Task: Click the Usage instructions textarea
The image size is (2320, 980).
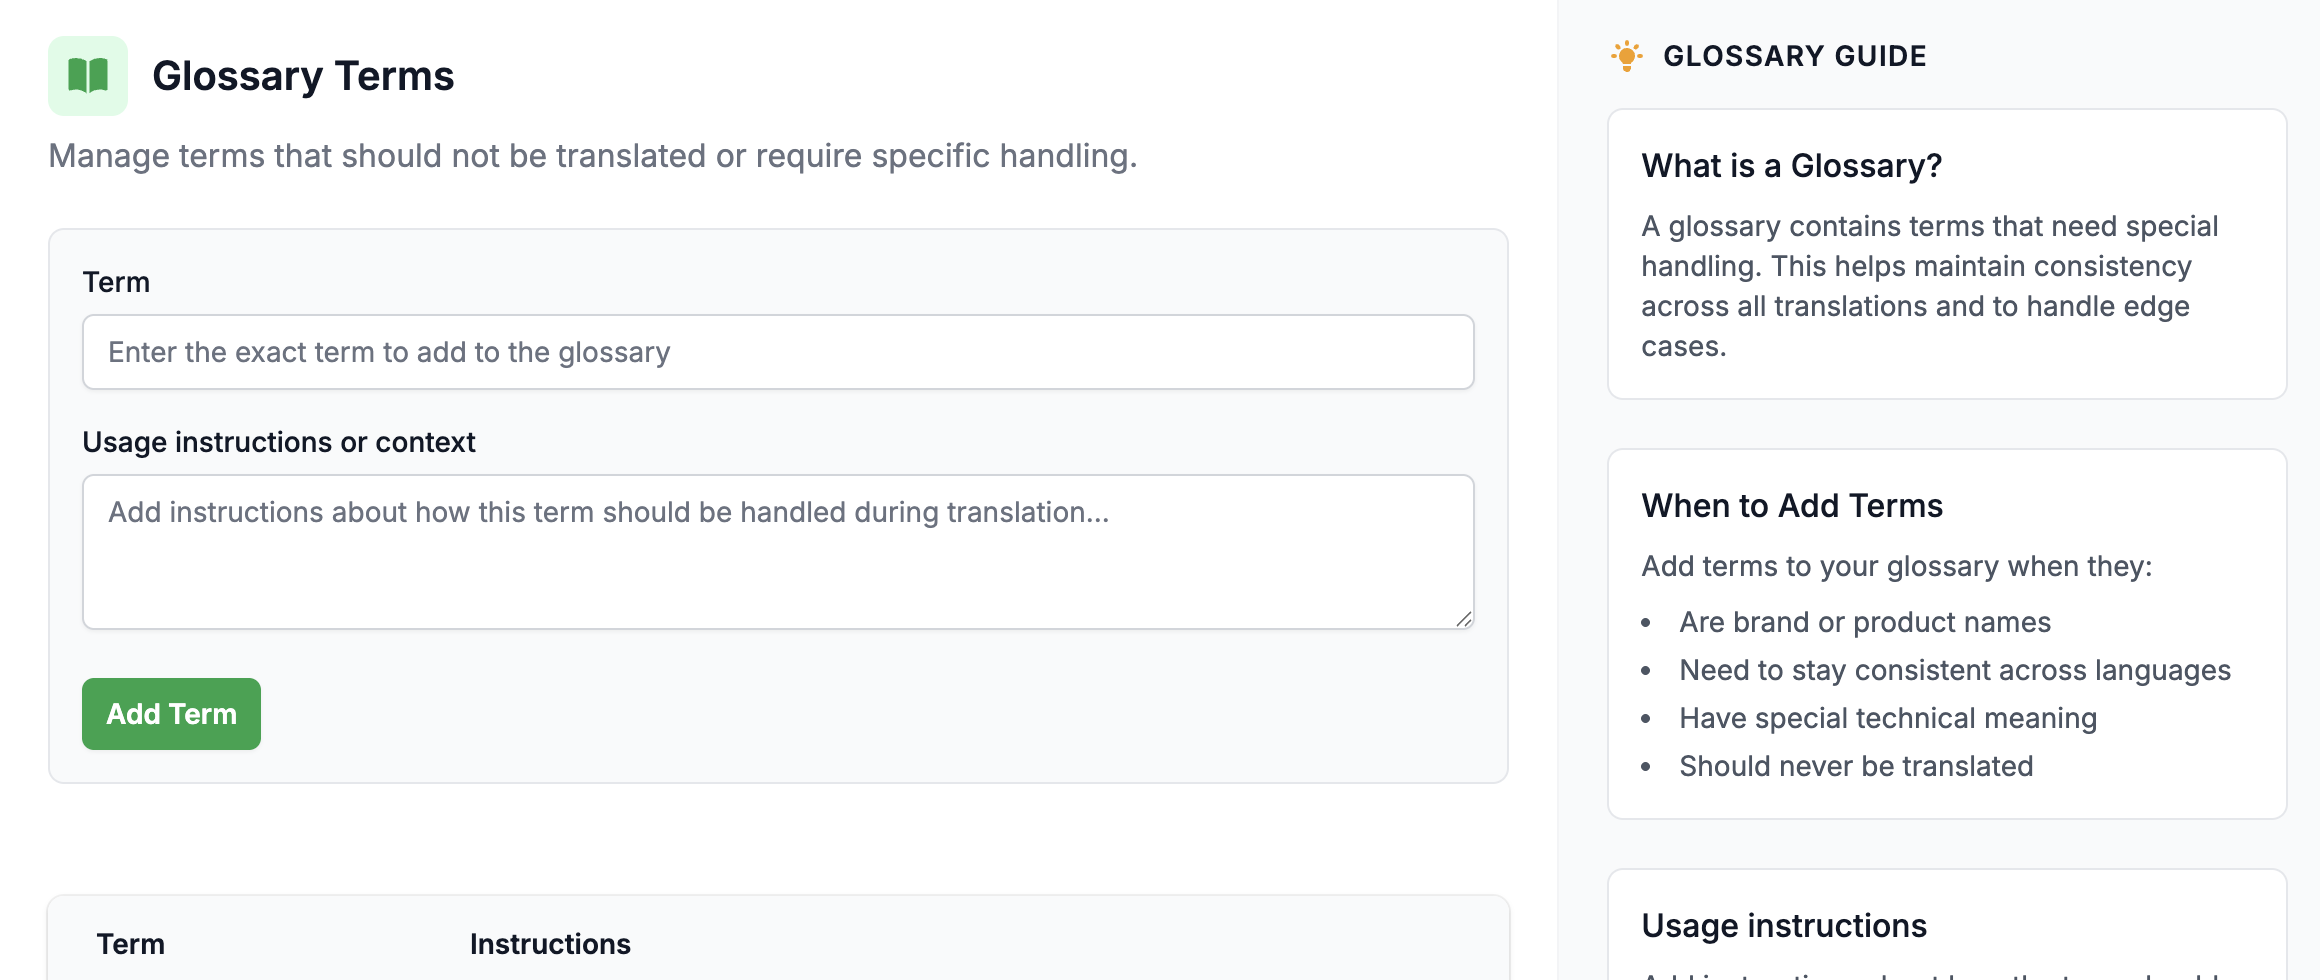Action: 777,552
